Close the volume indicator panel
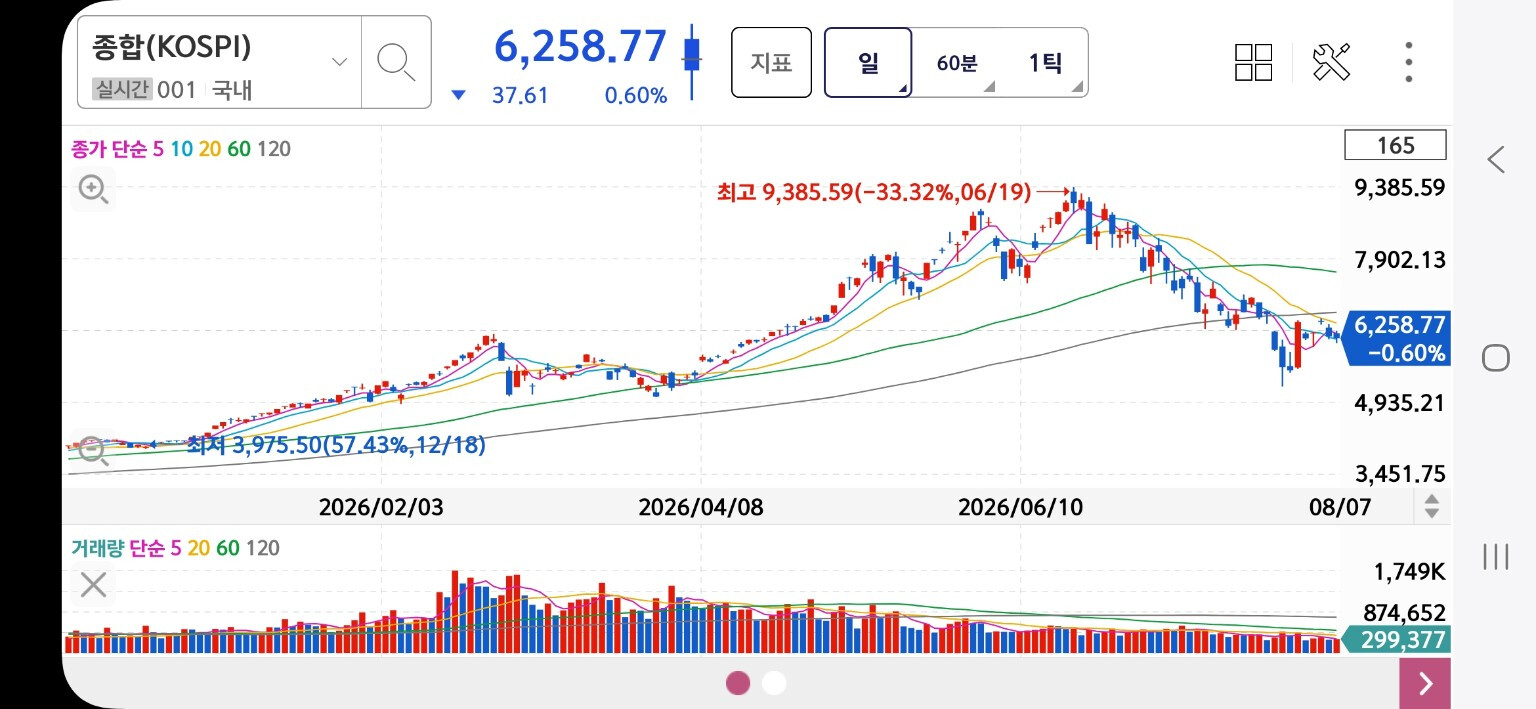1536x709 pixels. 93,585
